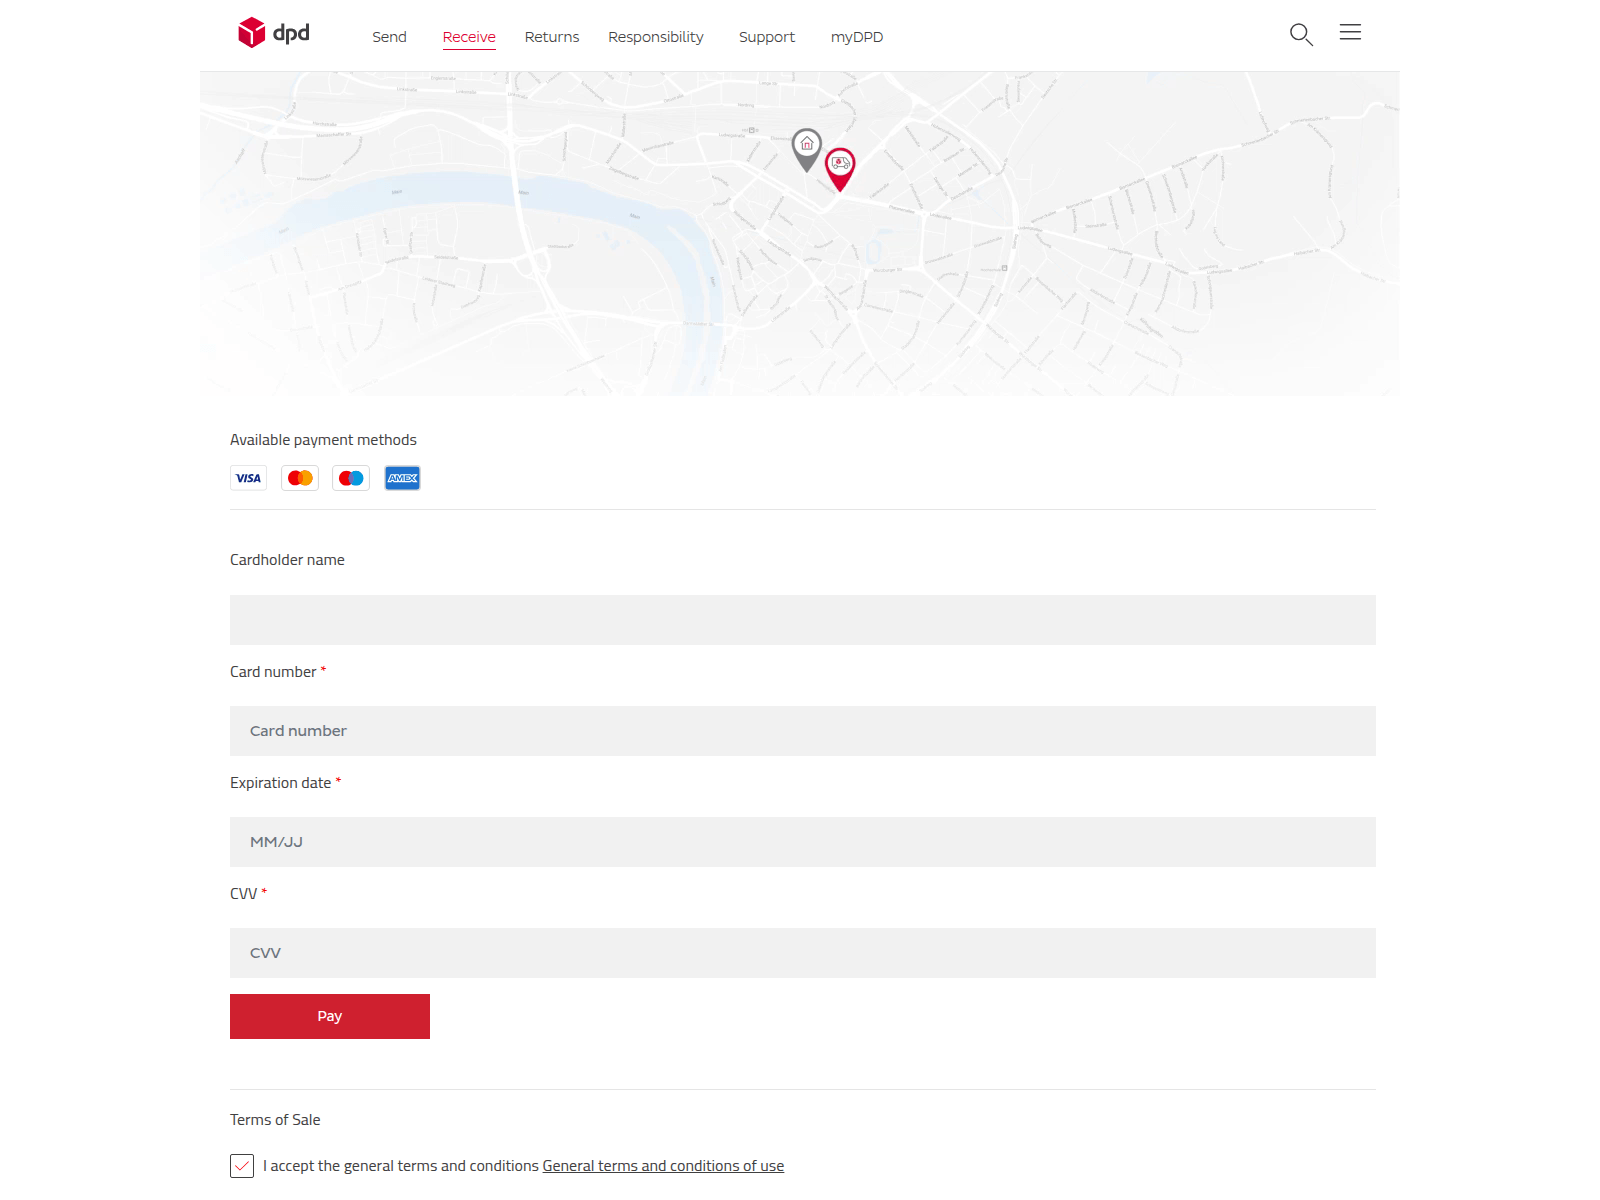Click the DPD logo
The width and height of the screenshot is (1600, 1200).
tap(274, 33)
